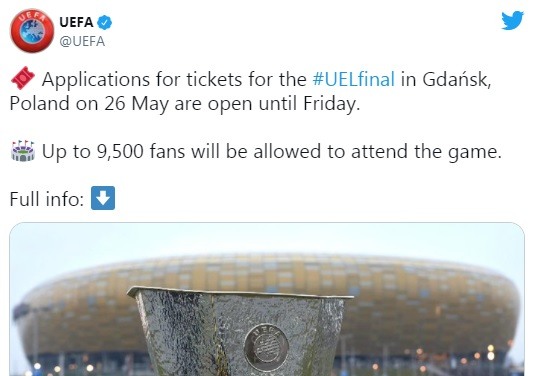
Task: Click the word 'Gdańsk' in the tweet
Action: pyautogui.click(x=457, y=79)
